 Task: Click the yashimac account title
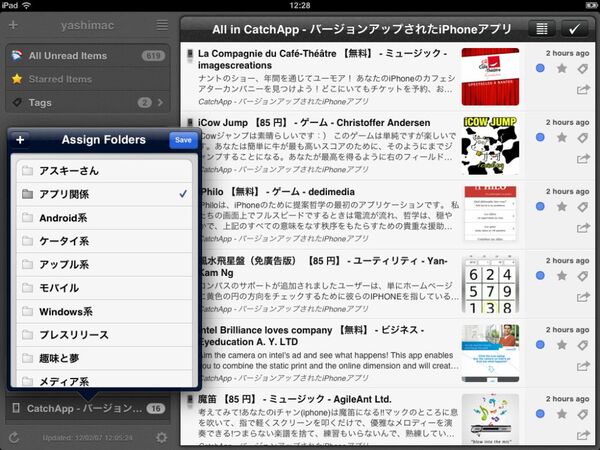(x=87, y=25)
